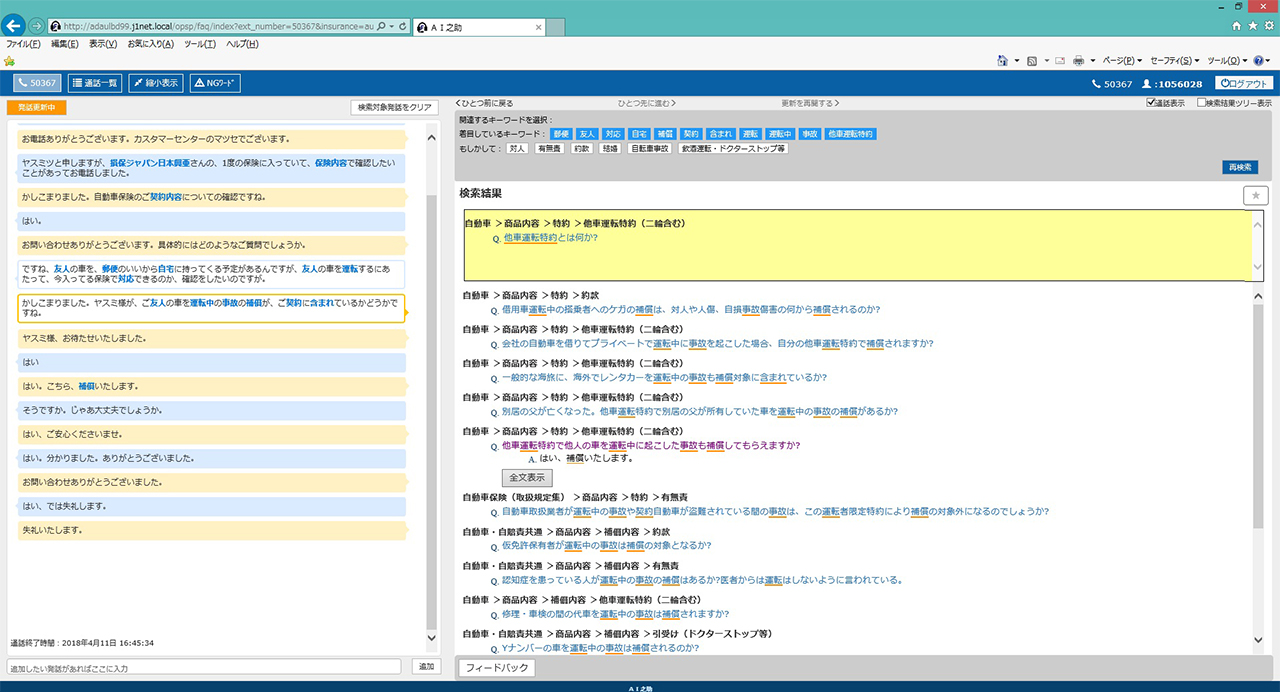Toggle 通話表示 checkbox
The width and height of the screenshot is (1280, 692).
[1151, 102]
